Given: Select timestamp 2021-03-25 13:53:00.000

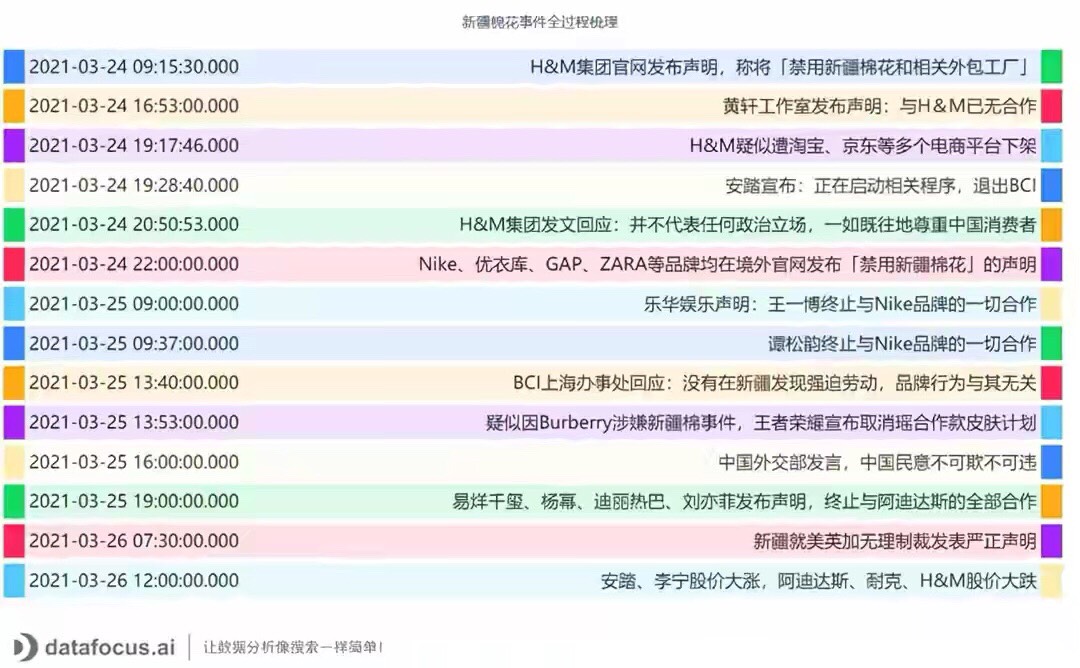Looking at the screenshot, I should [134, 422].
